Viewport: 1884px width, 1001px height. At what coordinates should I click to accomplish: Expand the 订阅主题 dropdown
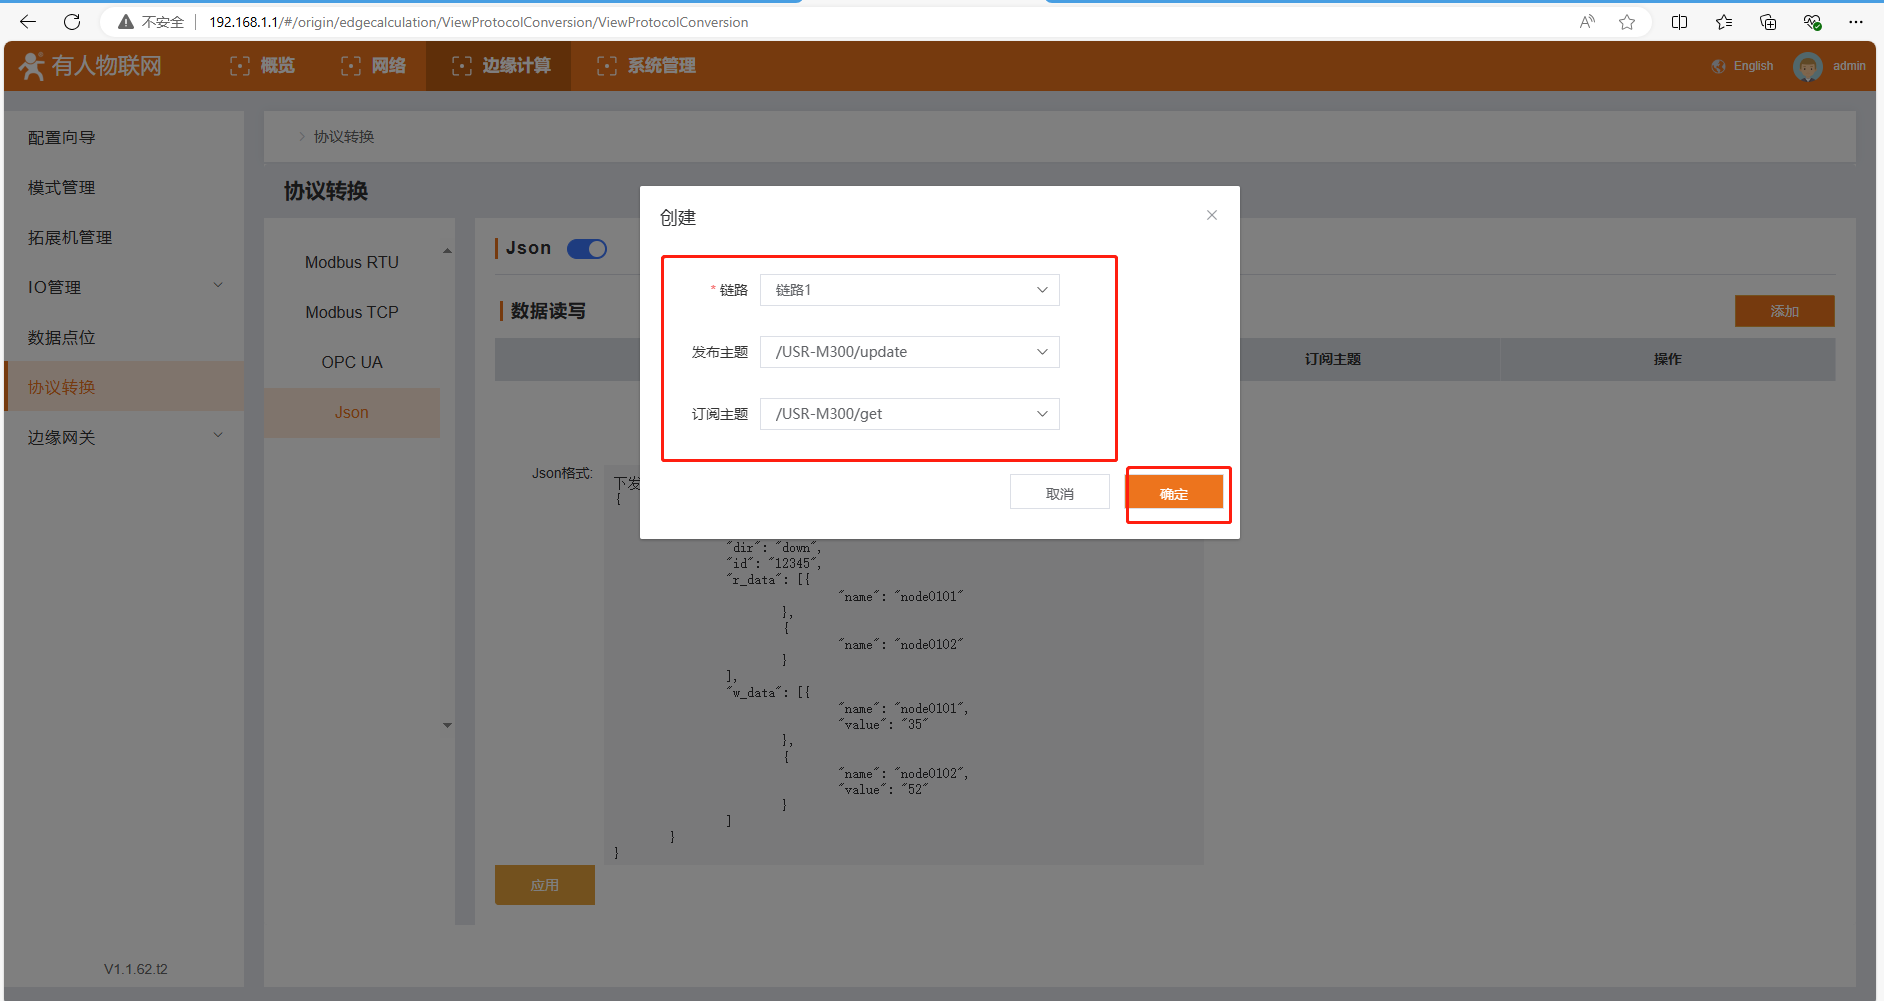coord(909,414)
